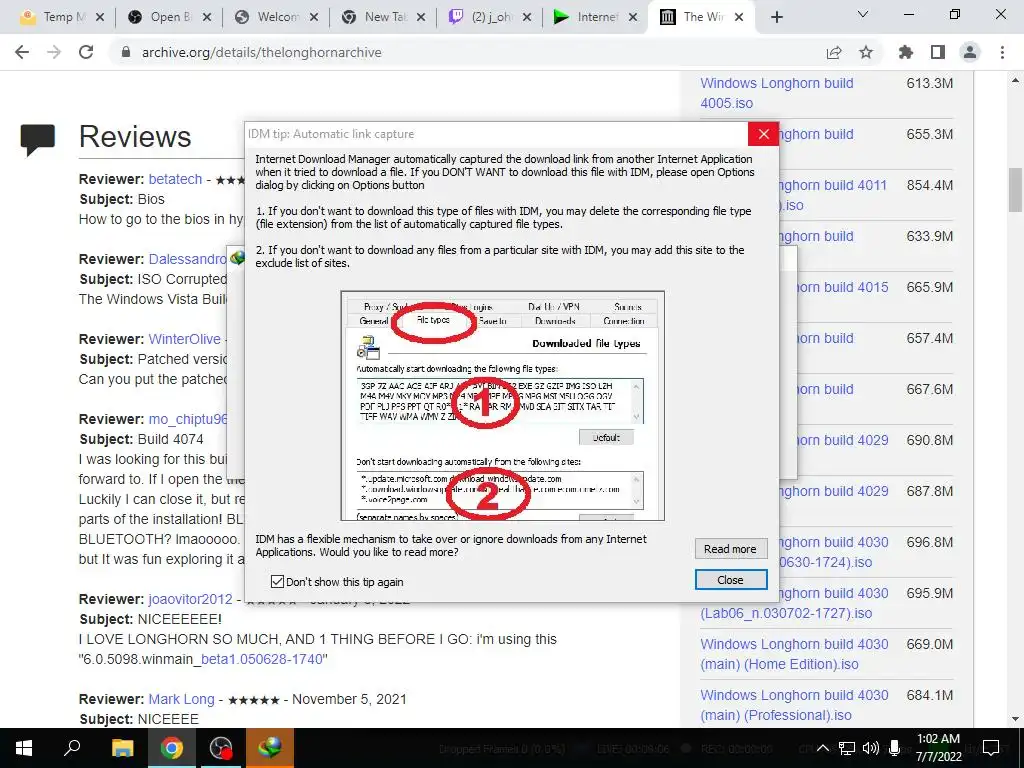Open Internet Download Manager taskbar icon

point(270,748)
